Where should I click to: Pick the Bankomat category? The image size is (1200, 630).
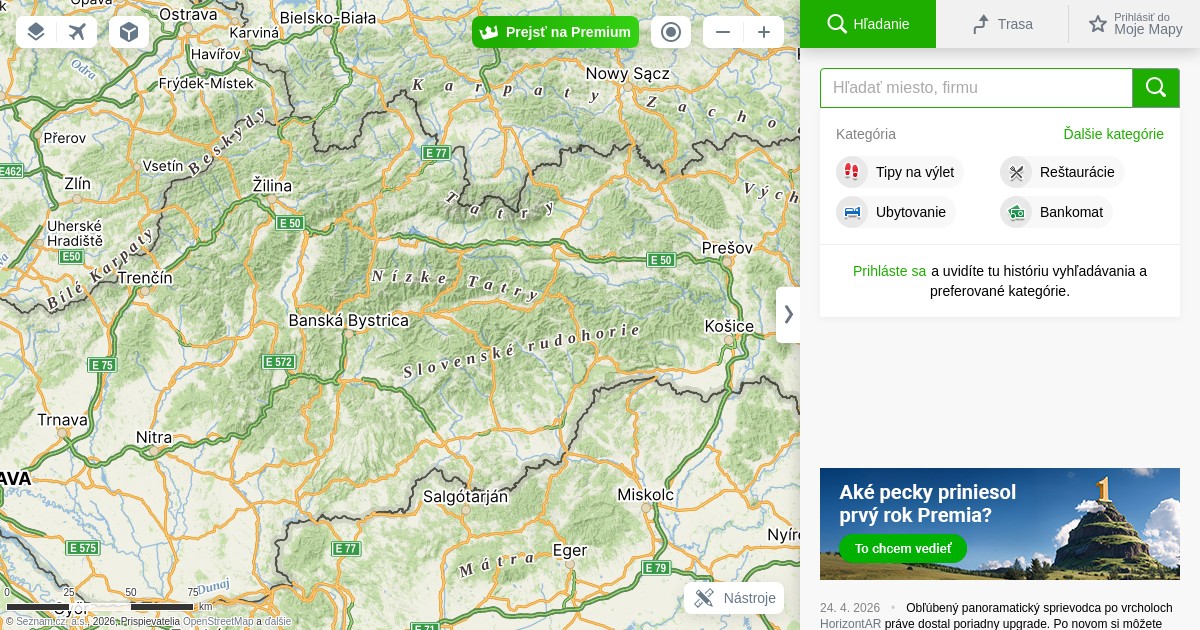[1057, 212]
